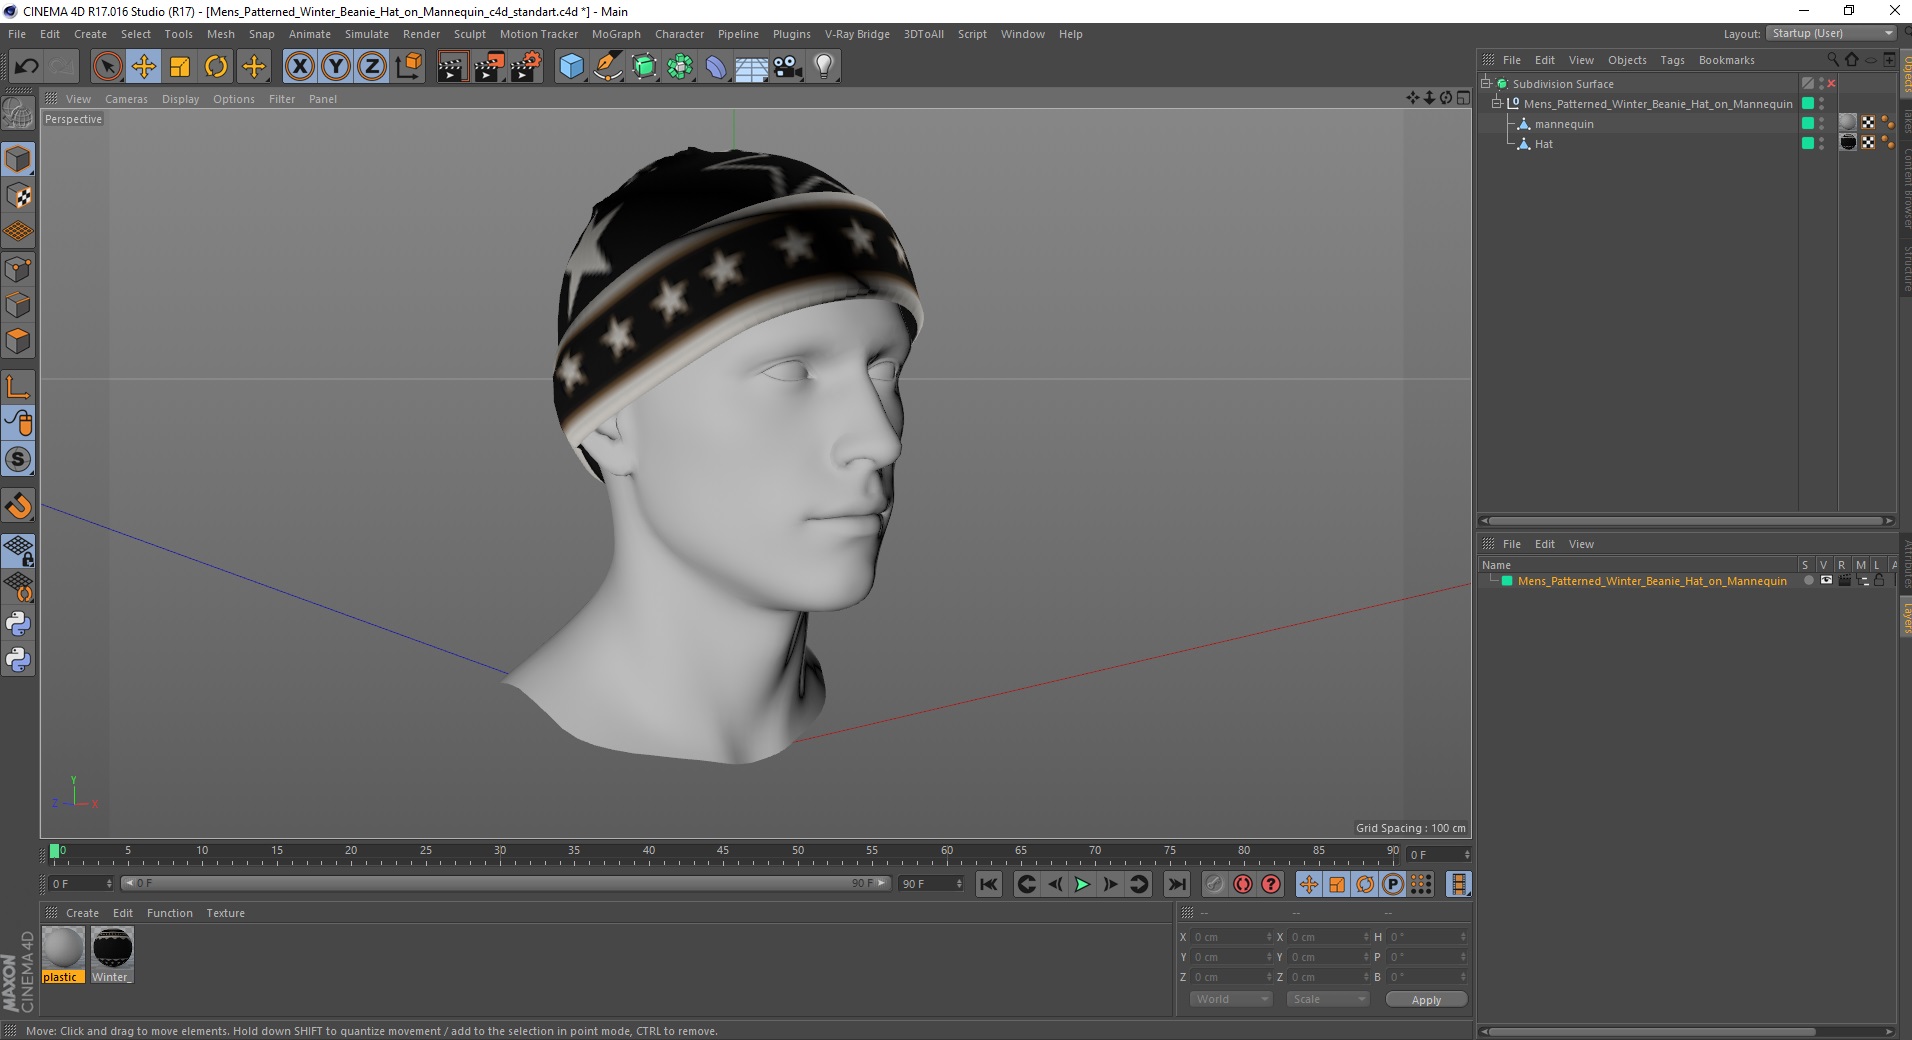Viewport: 1912px width, 1040px height.
Task: Click timeline frame 45 marker
Action: 722,851
